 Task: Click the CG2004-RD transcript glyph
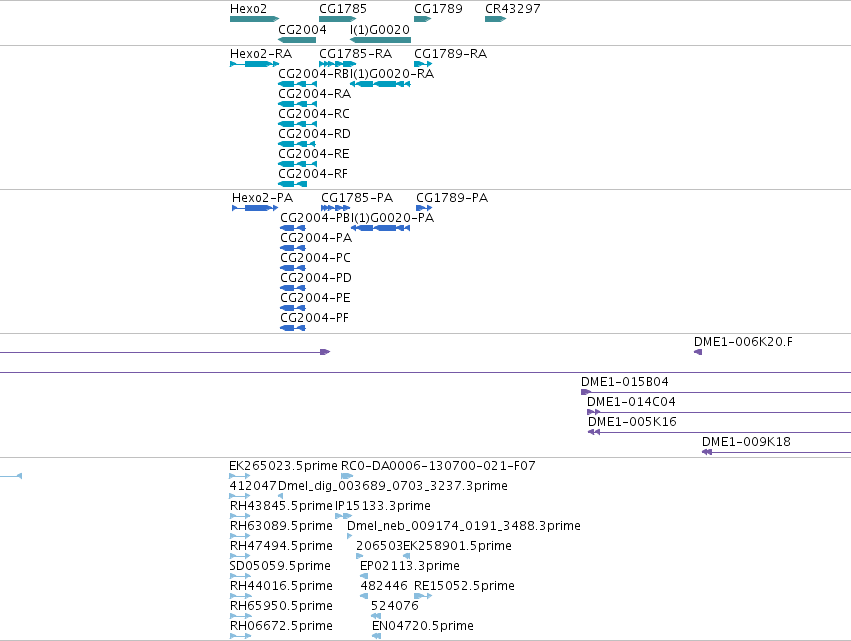297,144
